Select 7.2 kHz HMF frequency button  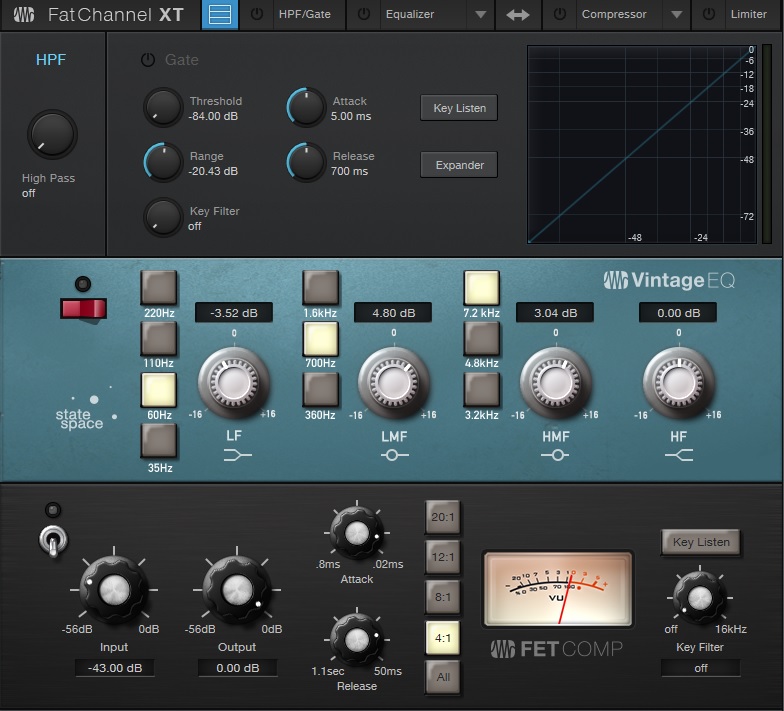(482, 288)
